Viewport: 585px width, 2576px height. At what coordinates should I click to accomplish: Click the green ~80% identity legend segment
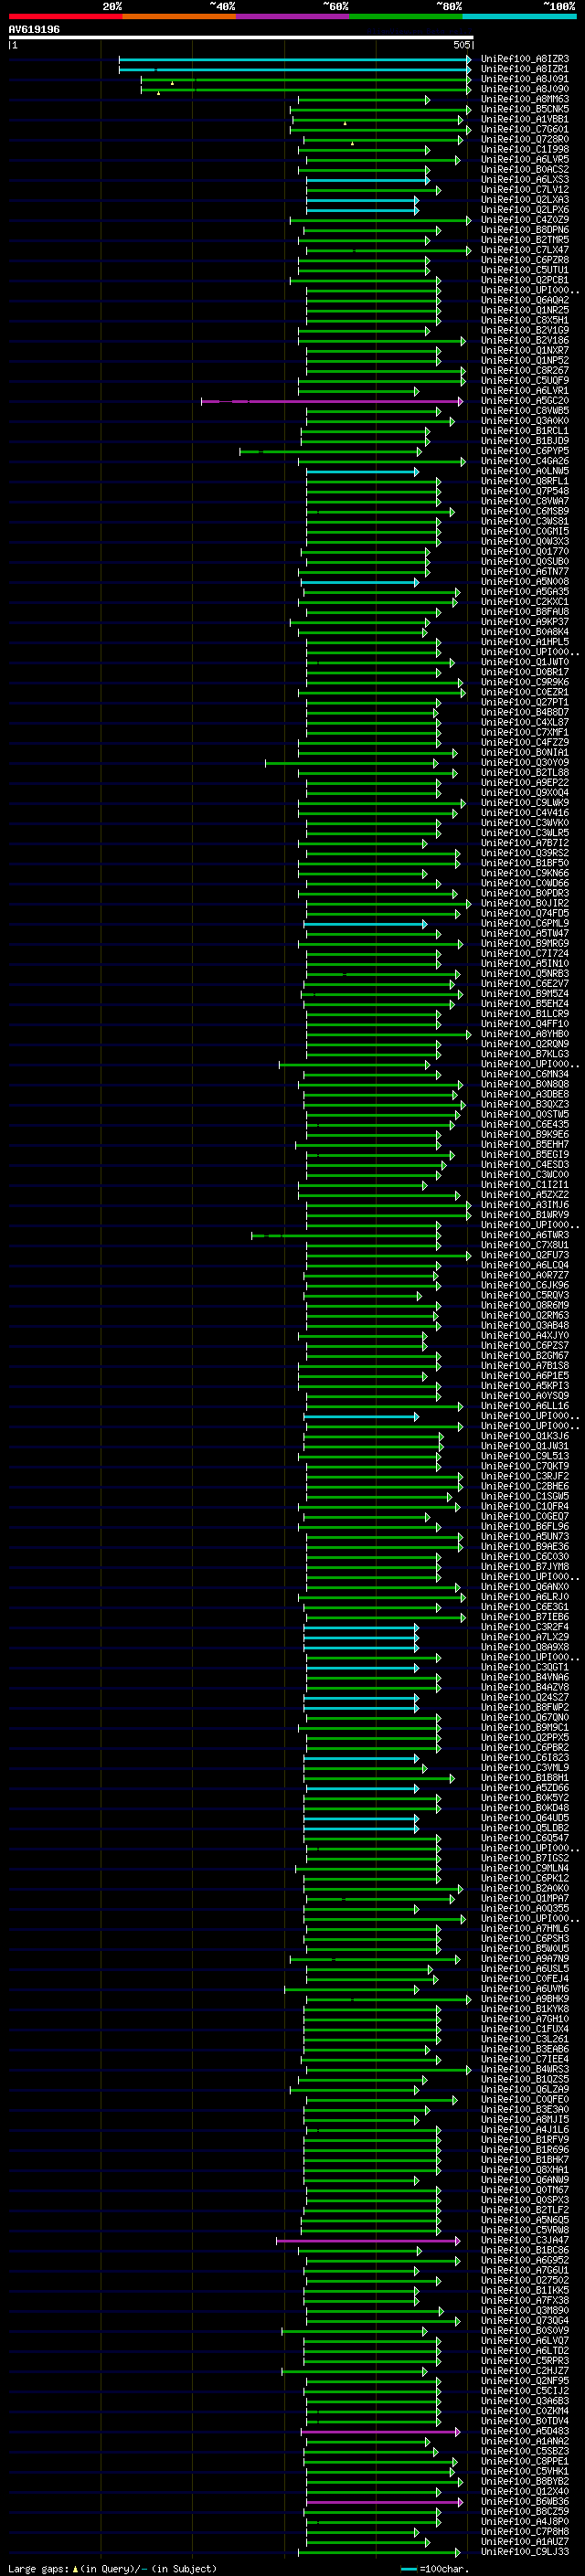(x=406, y=16)
